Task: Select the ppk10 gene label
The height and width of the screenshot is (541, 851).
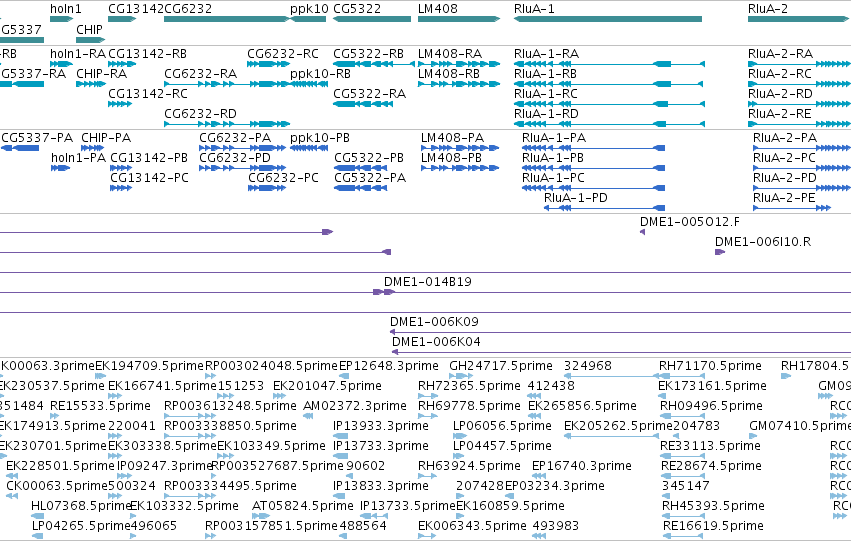Action: pyautogui.click(x=309, y=9)
